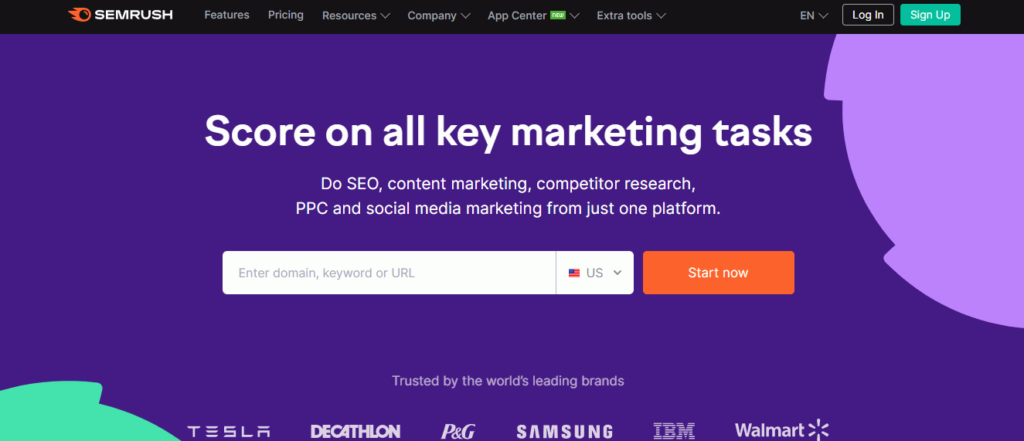Open the Company dropdown menu

click(x=438, y=15)
